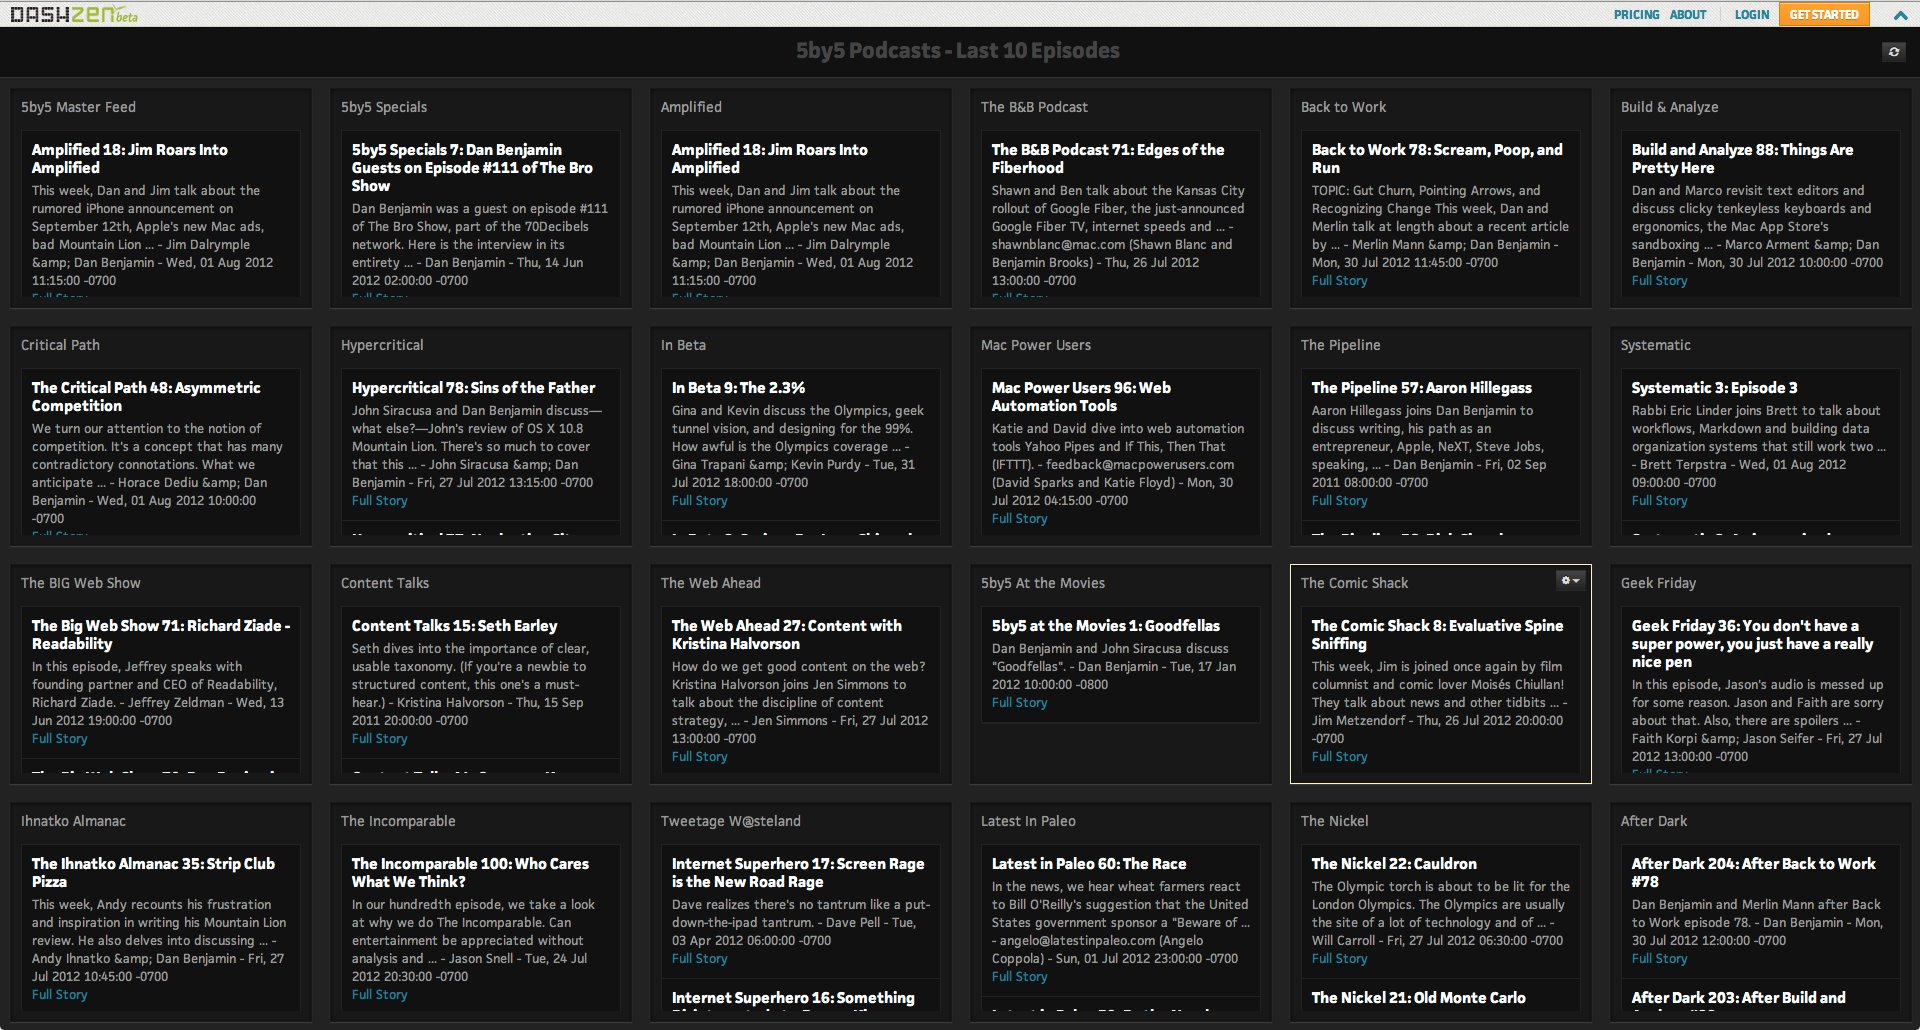Select the Amplified widget header
The width and height of the screenshot is (1920, 1030).
pyautogui.click(x=691, y=107)
